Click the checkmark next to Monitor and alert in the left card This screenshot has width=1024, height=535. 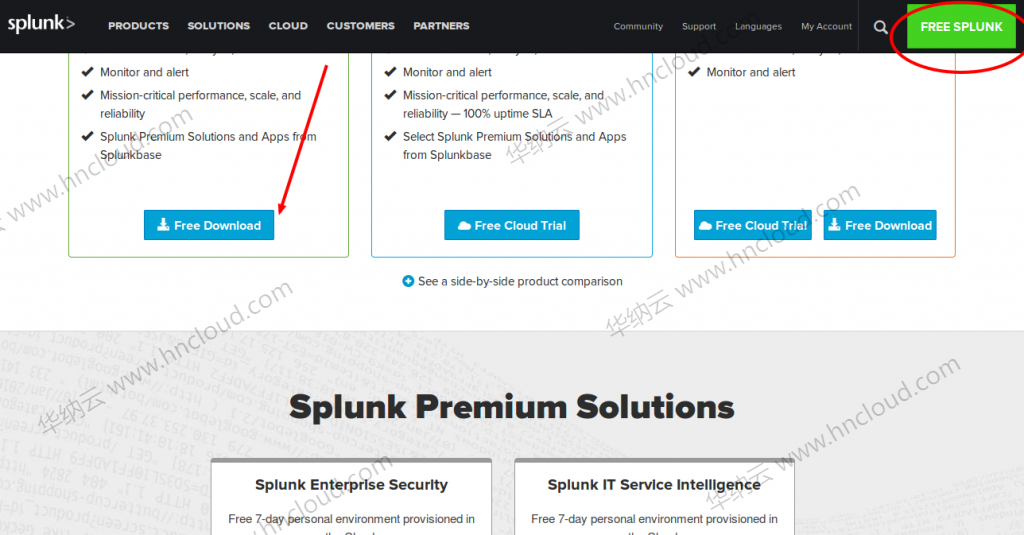coord(87,72)
